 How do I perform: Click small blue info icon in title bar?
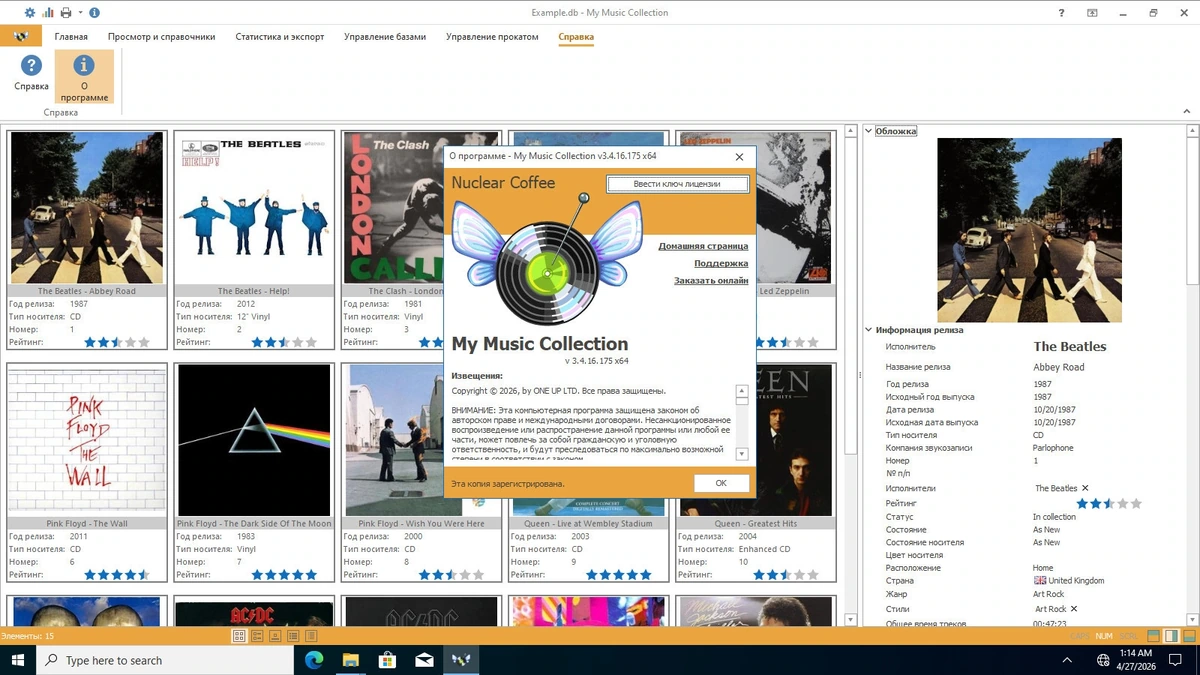tap(94, 13)
